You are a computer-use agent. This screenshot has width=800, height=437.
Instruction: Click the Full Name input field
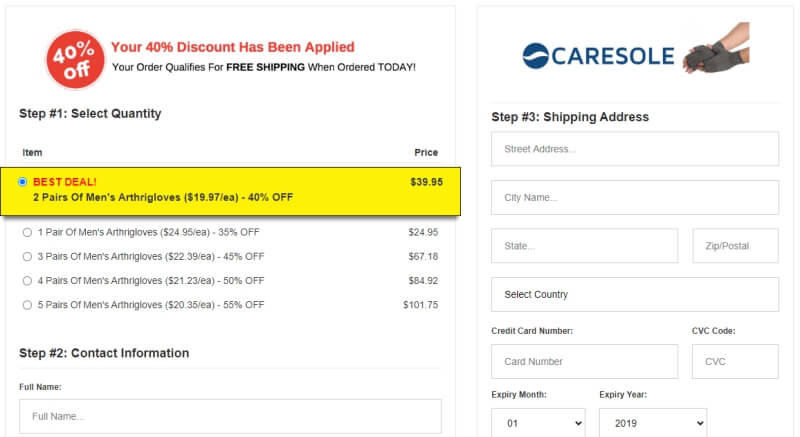tap(230, 416)
